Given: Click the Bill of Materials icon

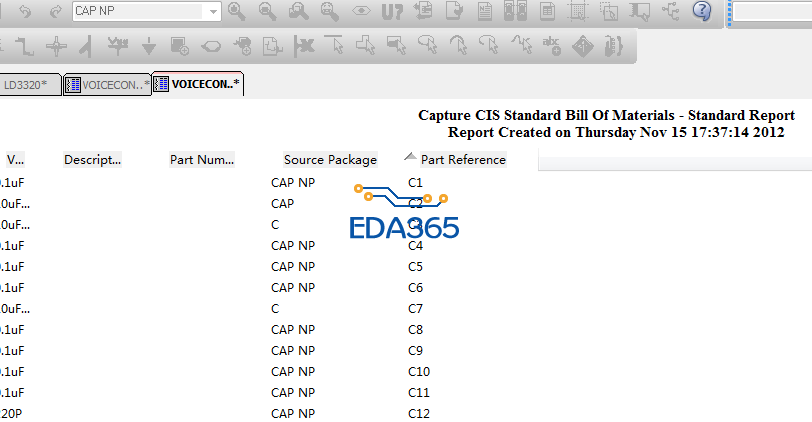Looking at the screenshot, I should click(x=547, y=11).
